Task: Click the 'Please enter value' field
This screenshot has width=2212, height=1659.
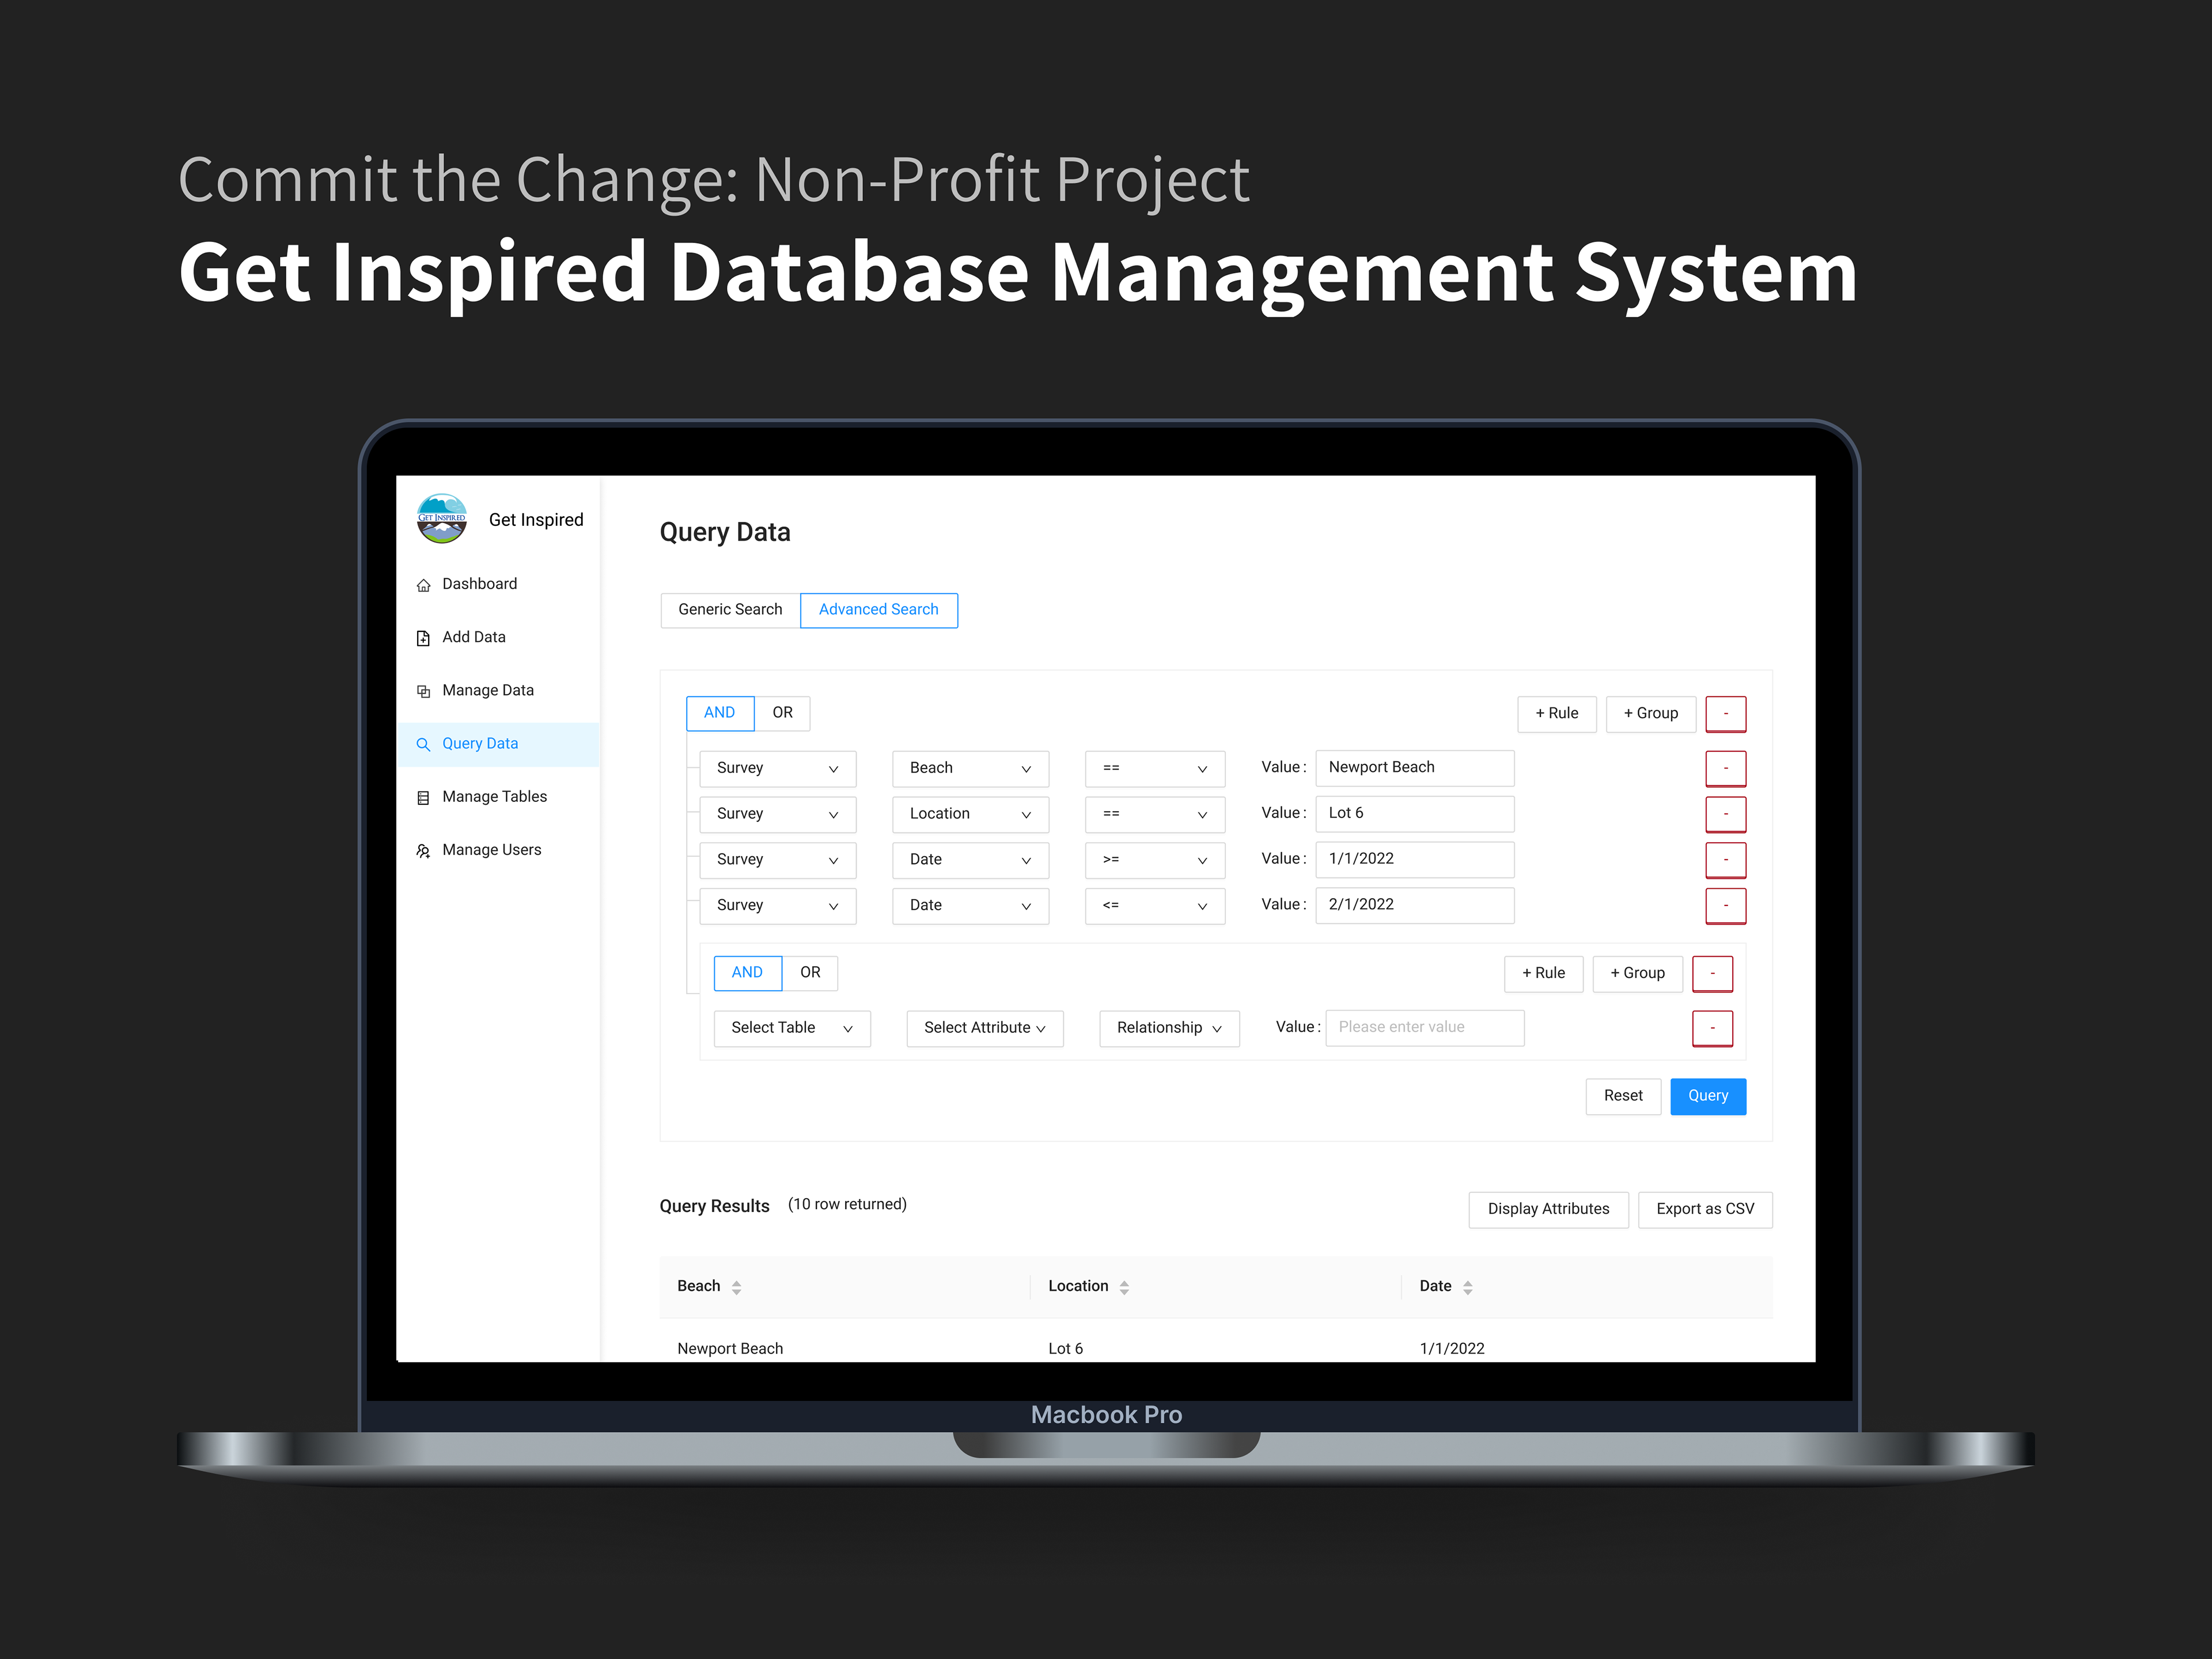Action: pos(1424,1027)
